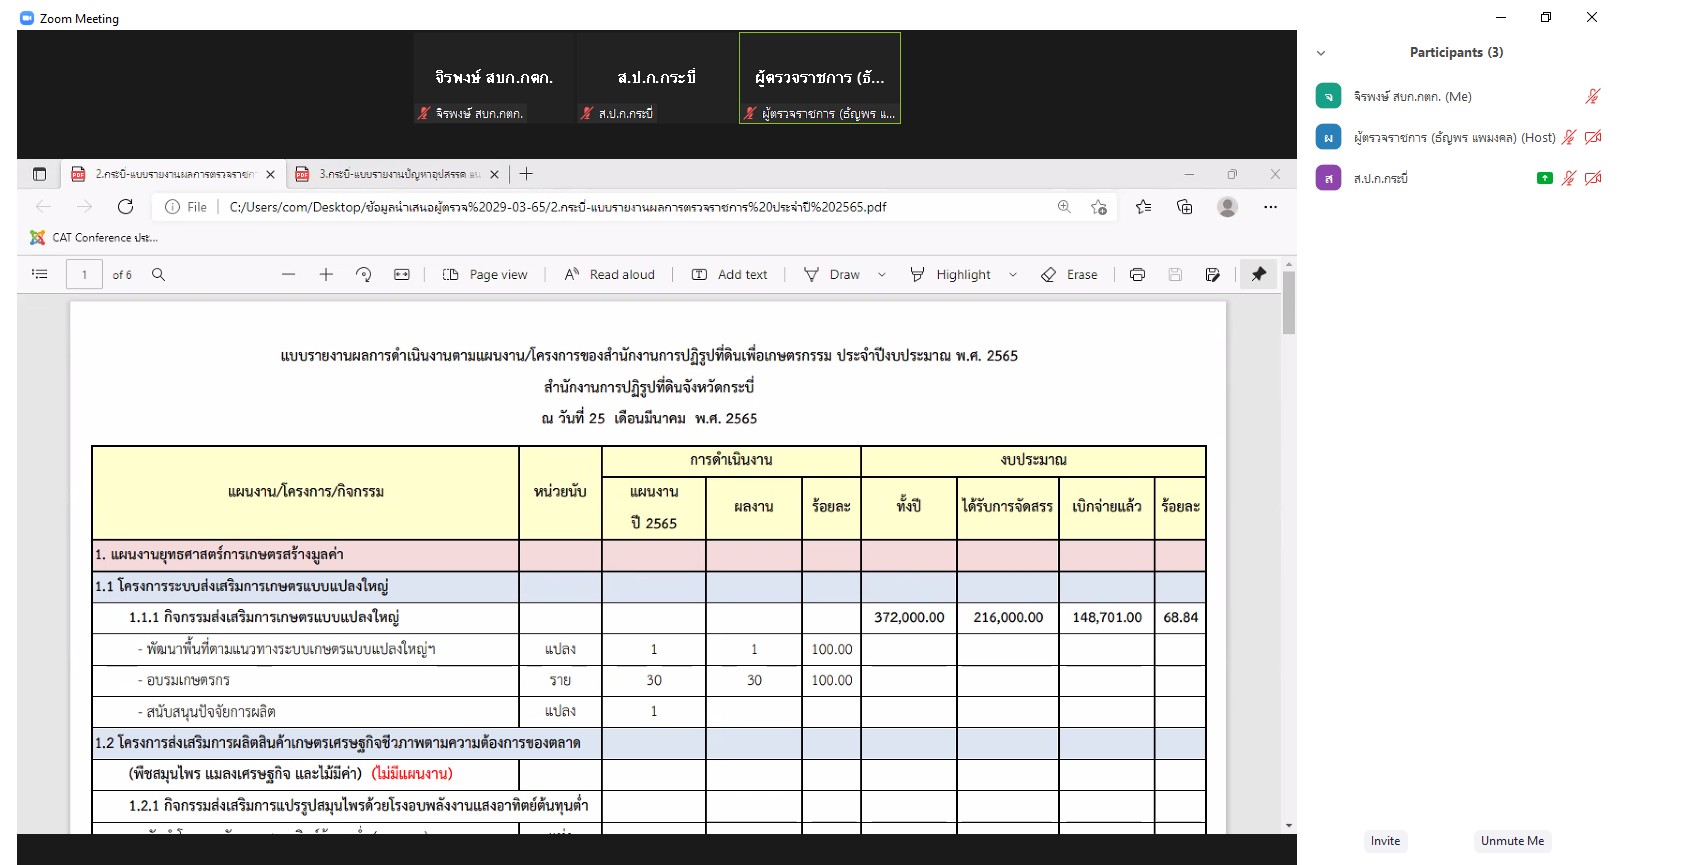Image resolution: width=1689 pixels, height=865 pixels.
Task: Add this page to favorites
Action: (1099, 207)
